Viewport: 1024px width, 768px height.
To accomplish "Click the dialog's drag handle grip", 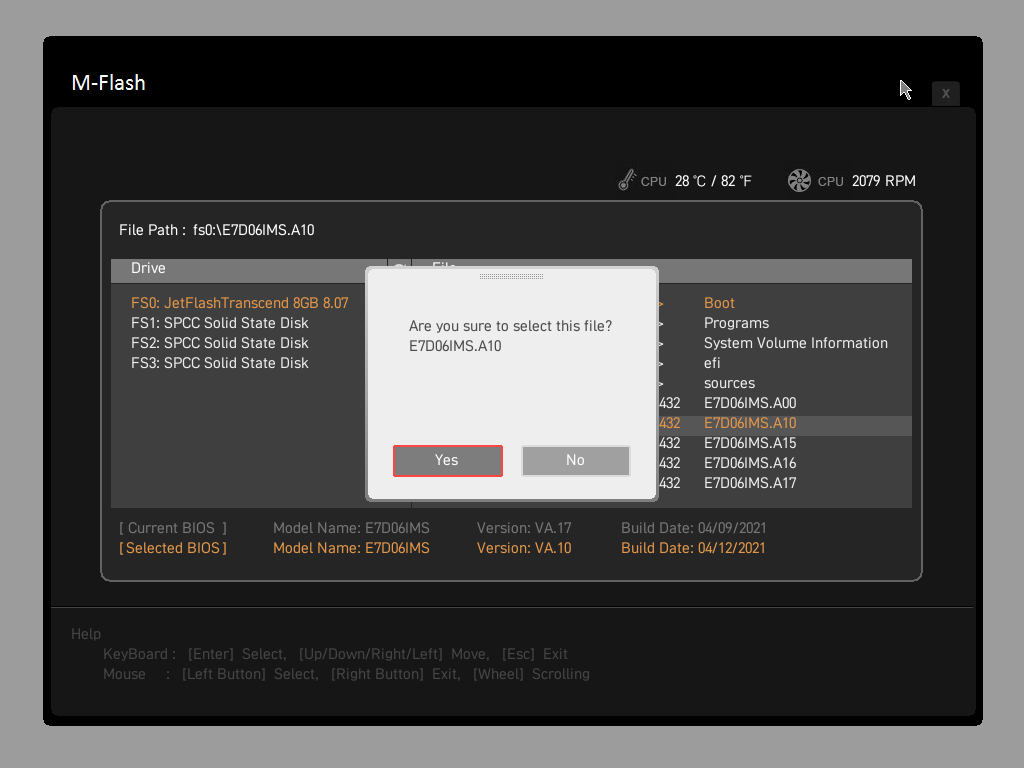I will click(x=511, y=276).
